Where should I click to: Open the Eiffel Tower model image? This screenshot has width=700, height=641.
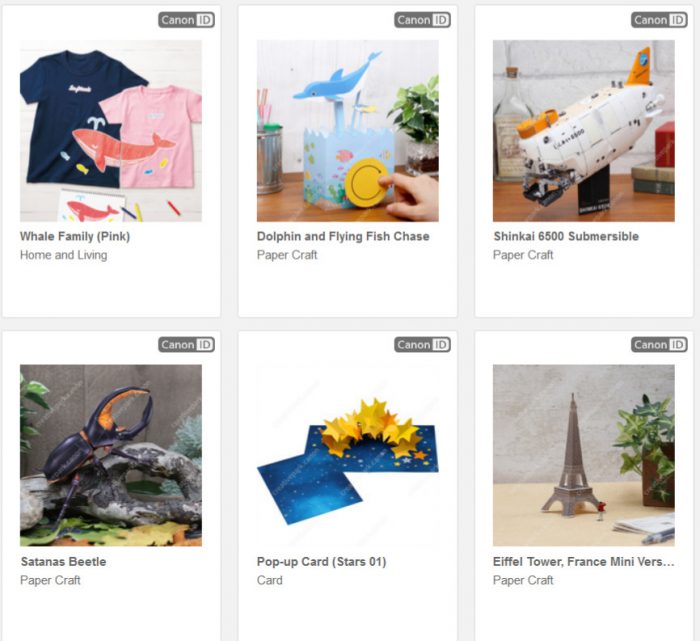583,455
